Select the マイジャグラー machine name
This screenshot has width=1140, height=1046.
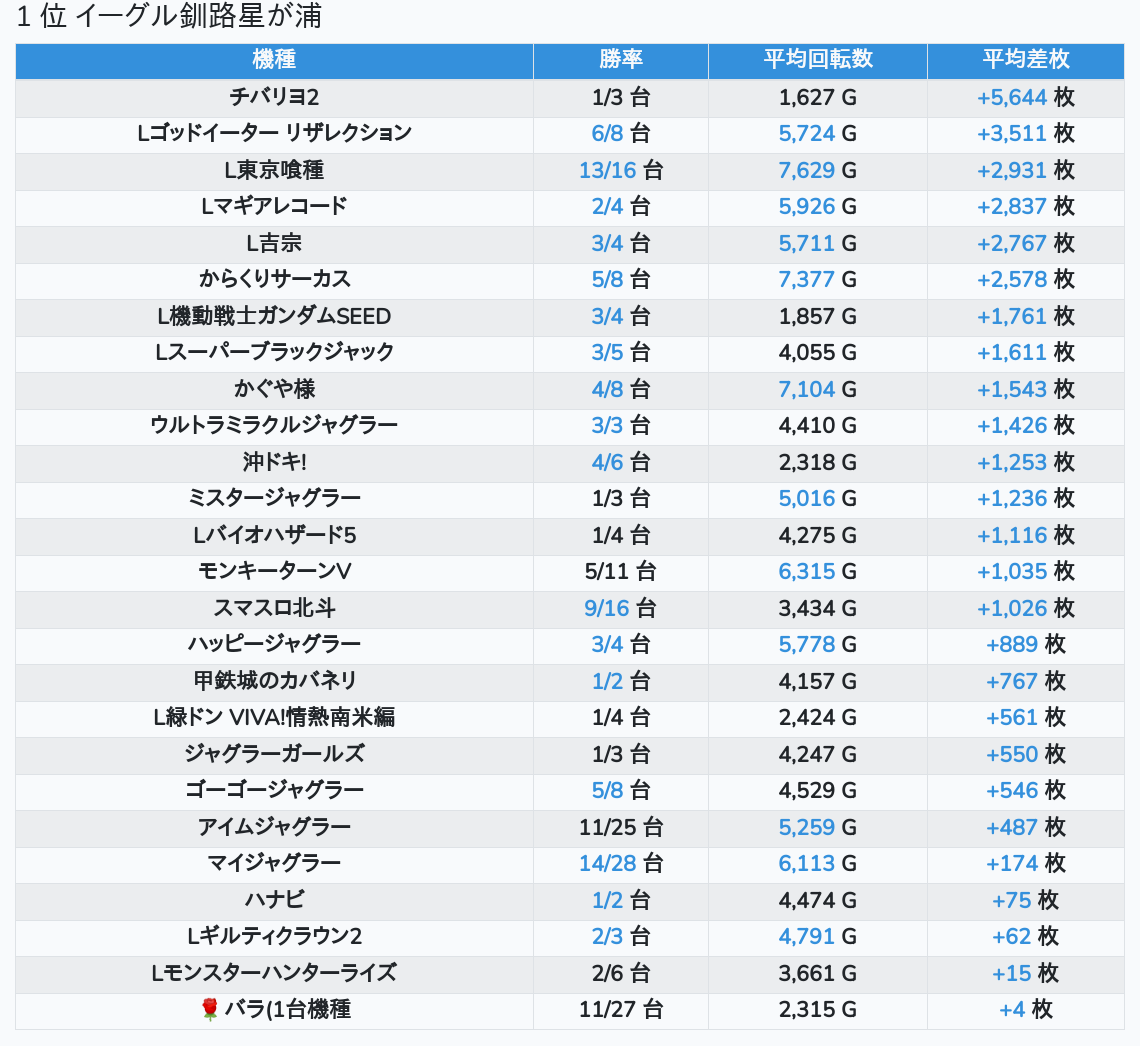274,864
